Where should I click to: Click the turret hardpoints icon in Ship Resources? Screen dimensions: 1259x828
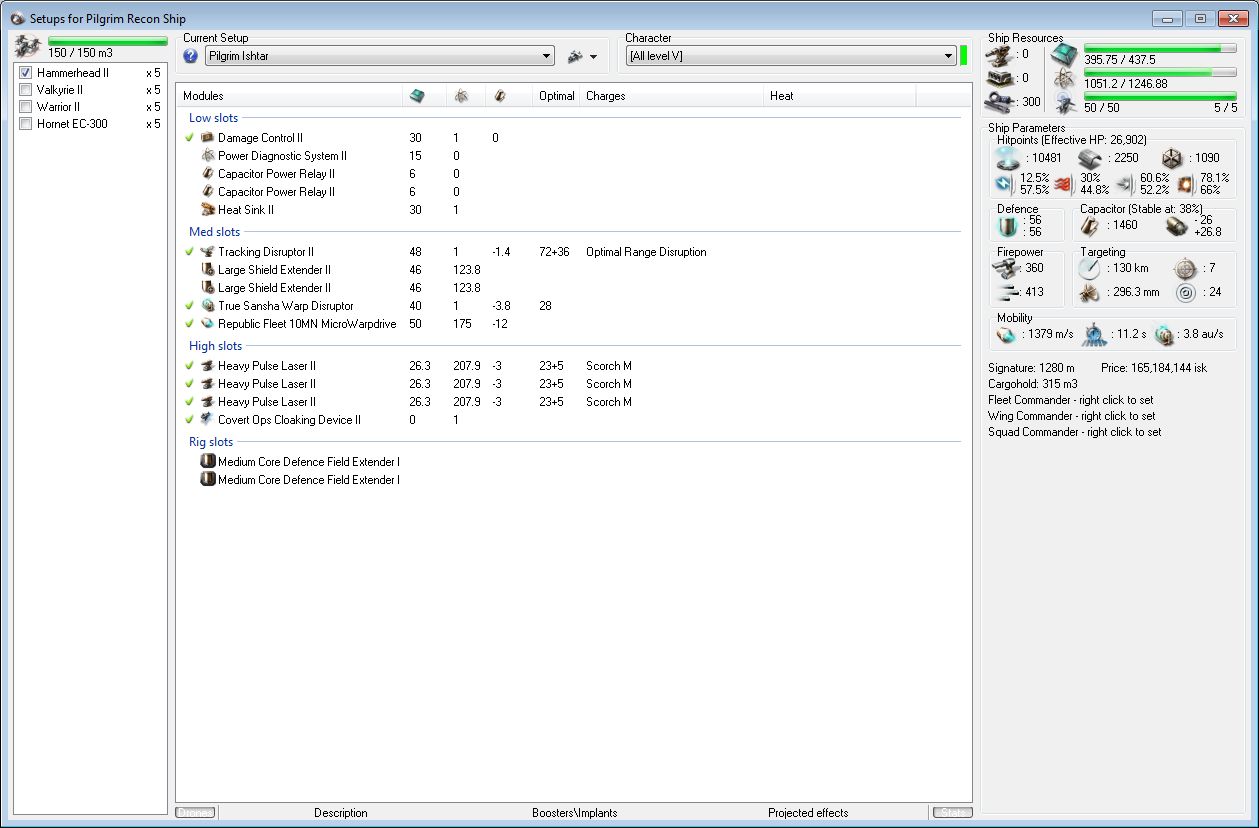pos(999,54)
